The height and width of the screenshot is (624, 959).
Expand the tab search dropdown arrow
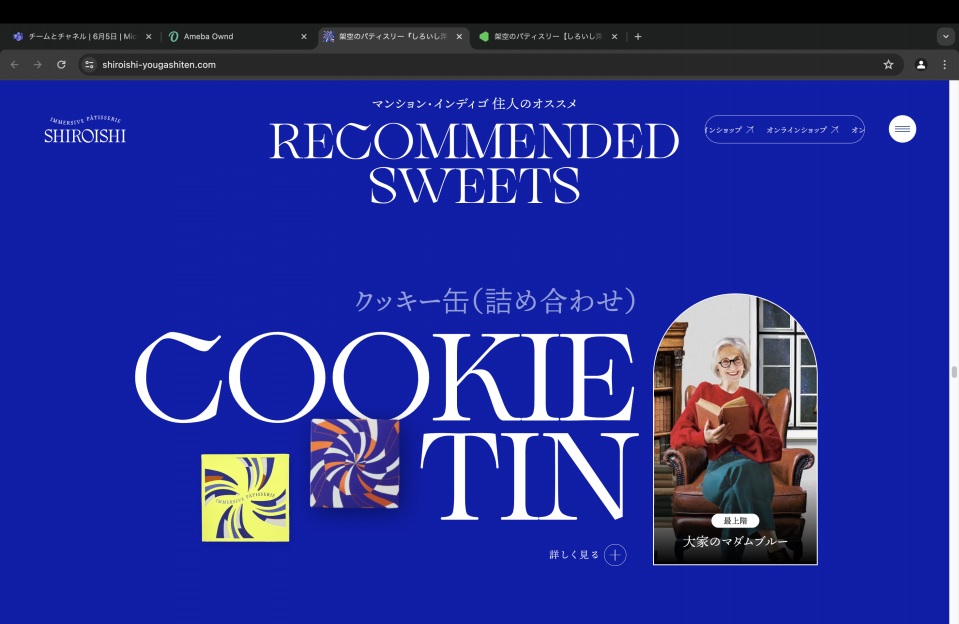[946, 37]
